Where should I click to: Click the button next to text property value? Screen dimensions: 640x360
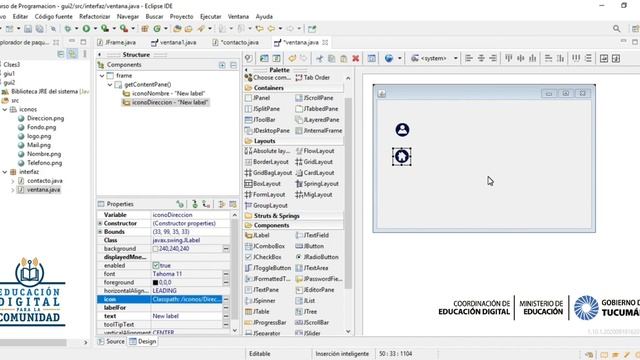[x=226, y=316]
